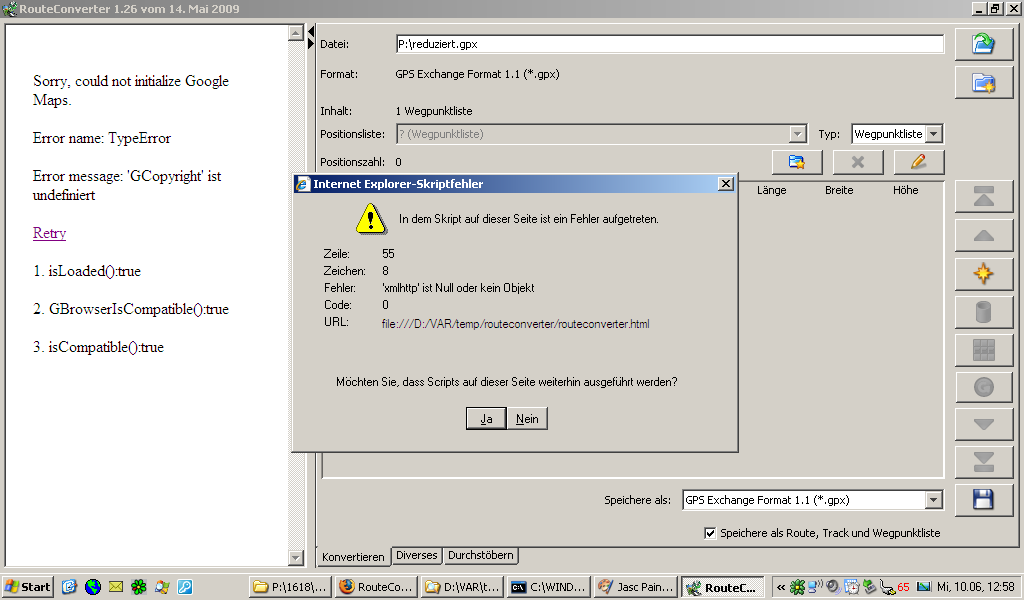Expand the Speichere als format dropdown
Viewport: 1024px width, 600px height.
coord(933,500)
